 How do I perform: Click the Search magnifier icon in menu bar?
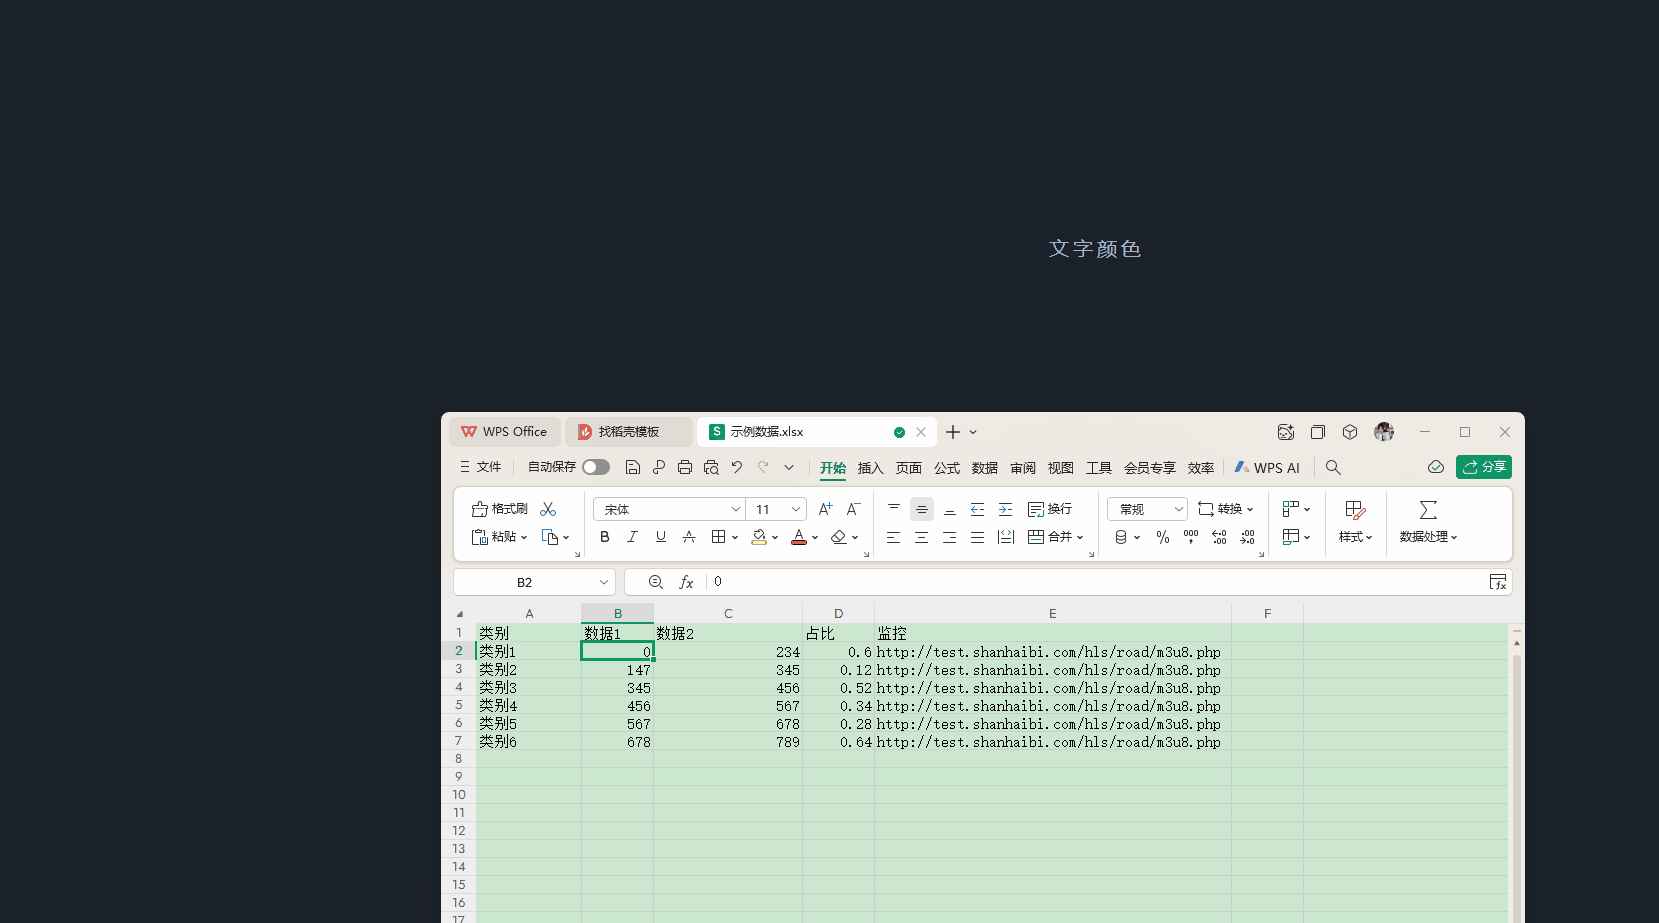click(x=1333, y=467)
